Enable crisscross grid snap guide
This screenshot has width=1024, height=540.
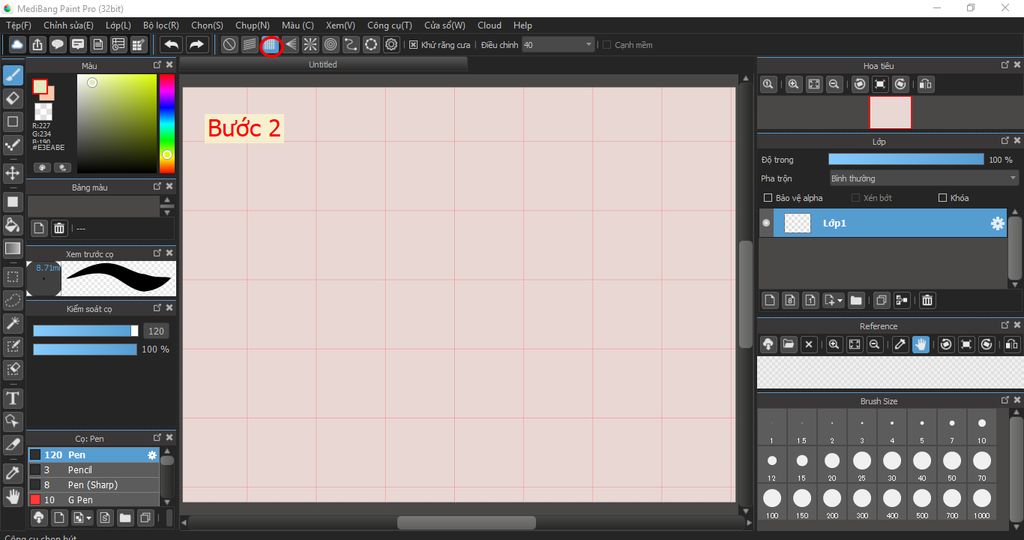click(x=270, y=45)
